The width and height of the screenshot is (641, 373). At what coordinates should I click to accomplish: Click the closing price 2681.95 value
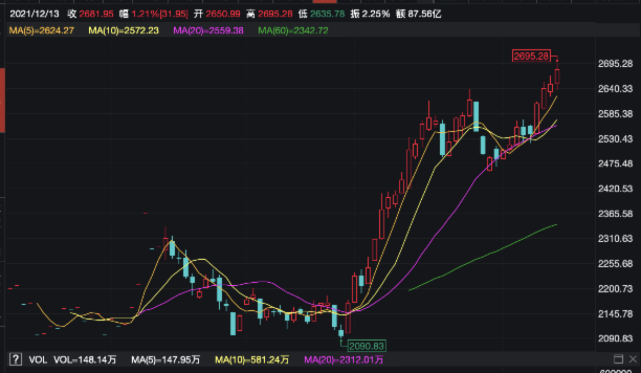point(96,14)
